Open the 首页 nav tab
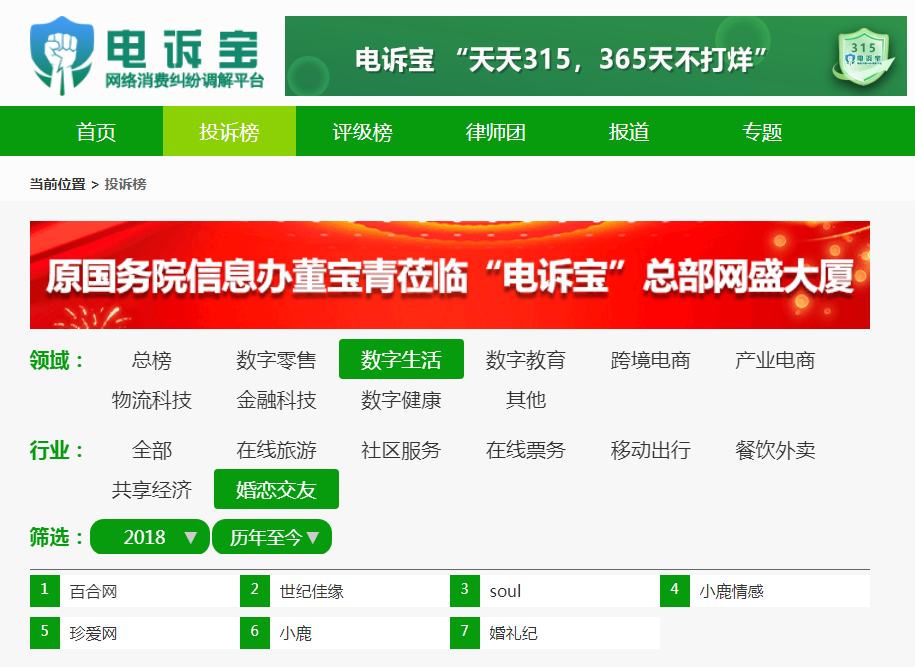This screenshot has height=667, width=915. click(x=96, y=131)
